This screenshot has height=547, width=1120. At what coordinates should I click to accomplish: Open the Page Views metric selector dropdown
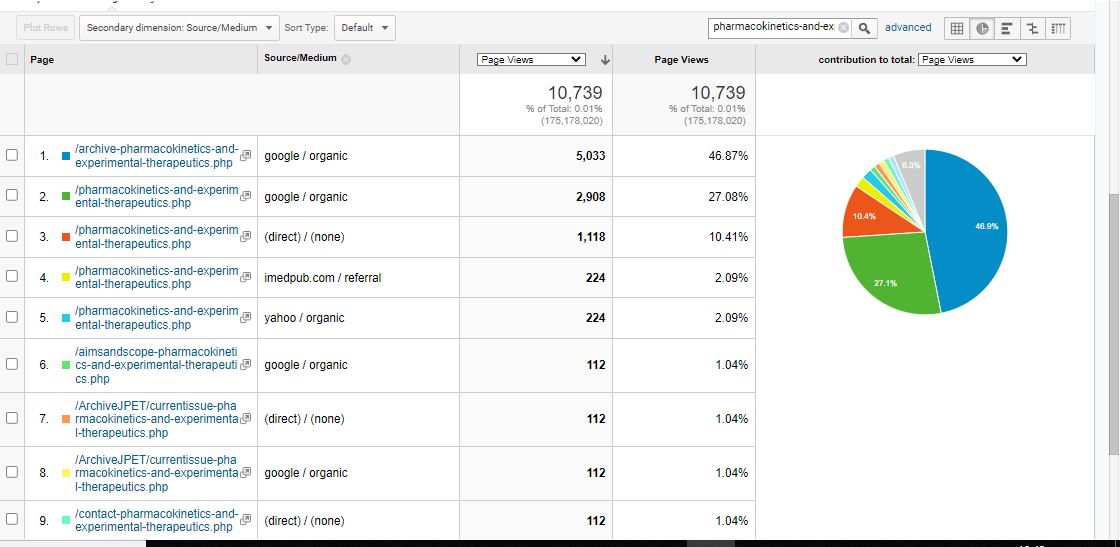coord(531,60)
